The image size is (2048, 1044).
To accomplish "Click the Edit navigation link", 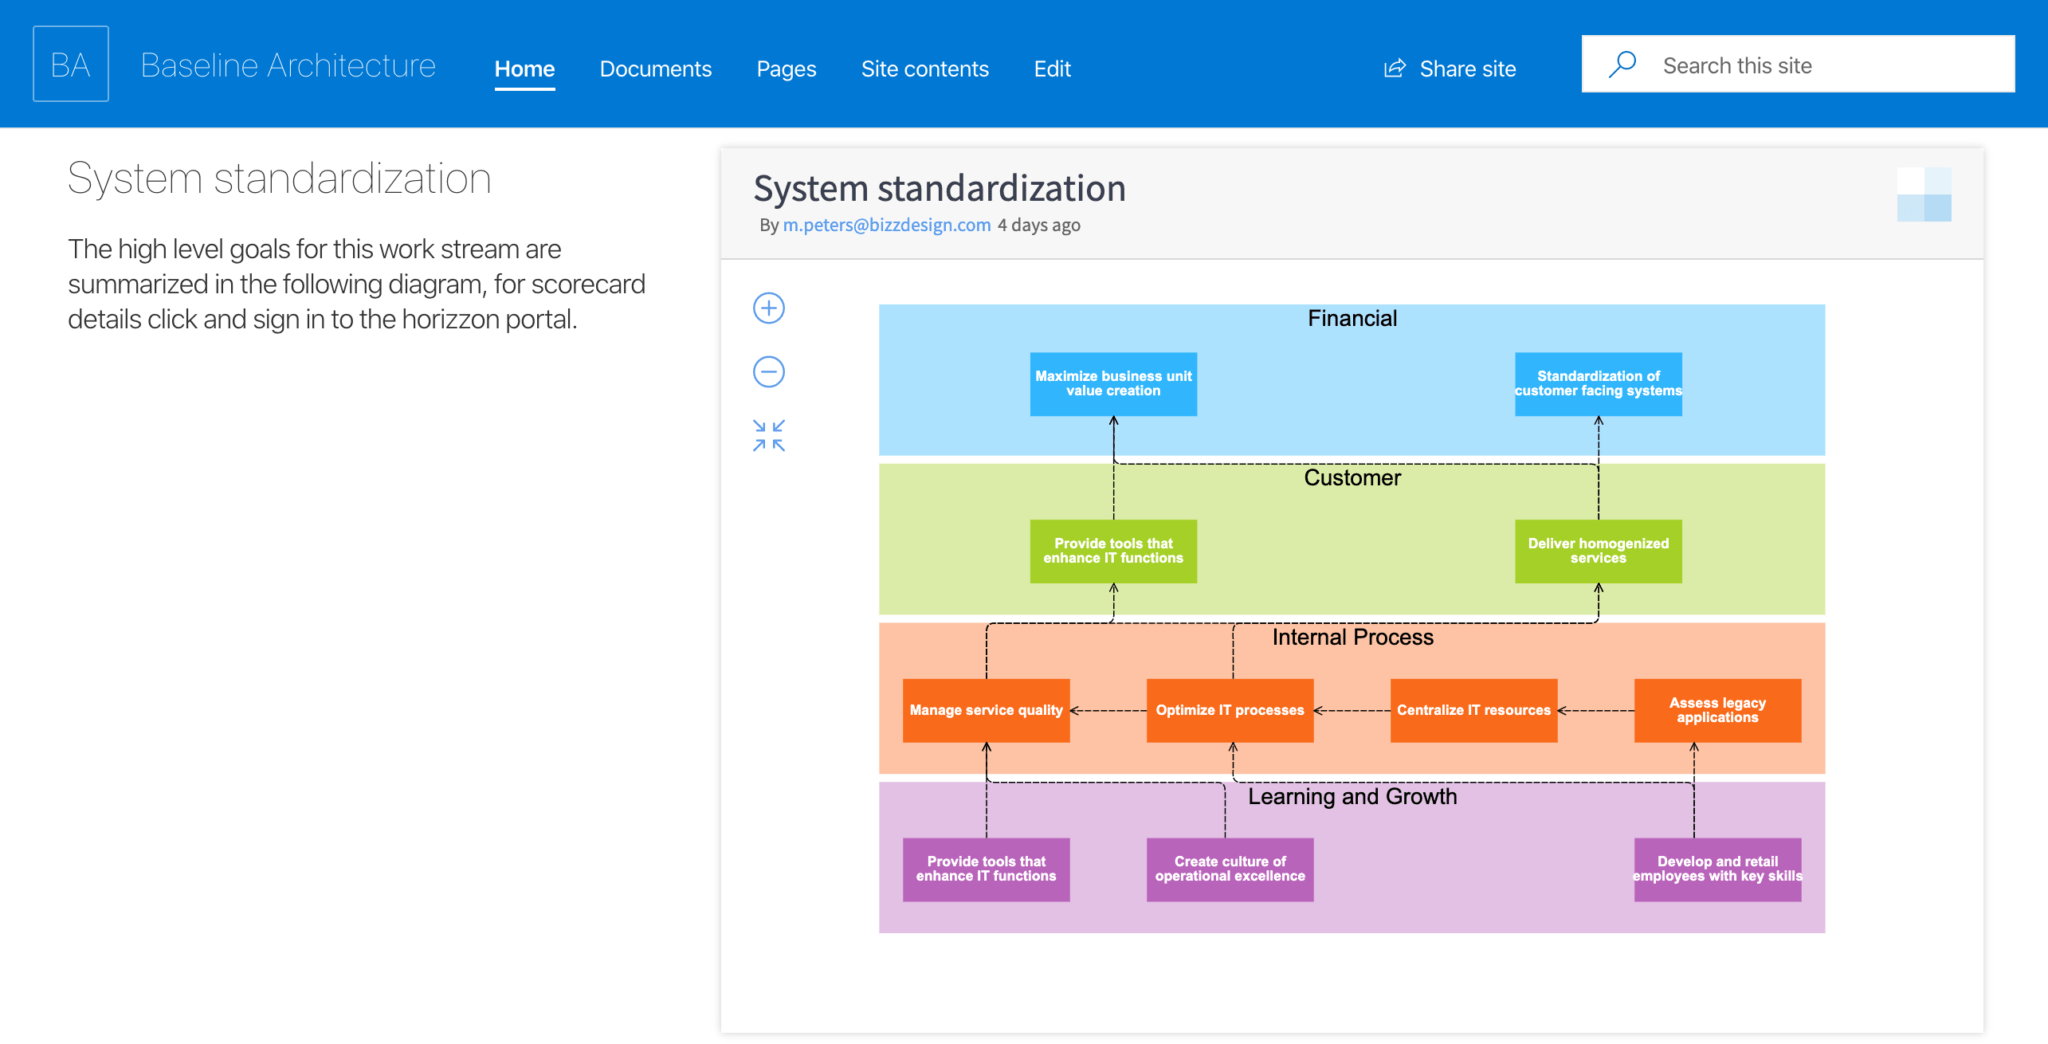I will point(1052,69).
